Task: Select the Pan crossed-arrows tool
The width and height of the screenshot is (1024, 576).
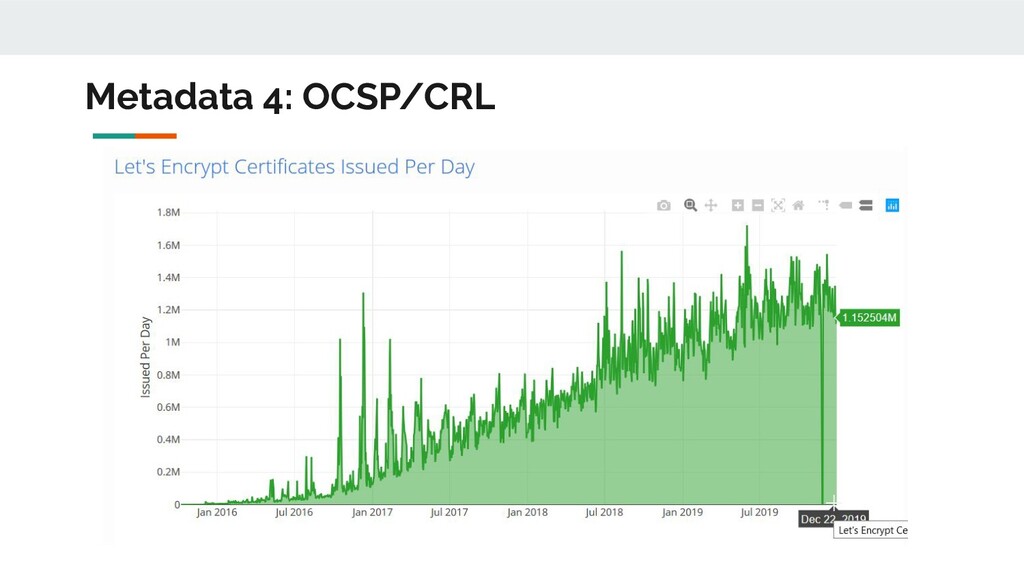Action: [711, 206]
